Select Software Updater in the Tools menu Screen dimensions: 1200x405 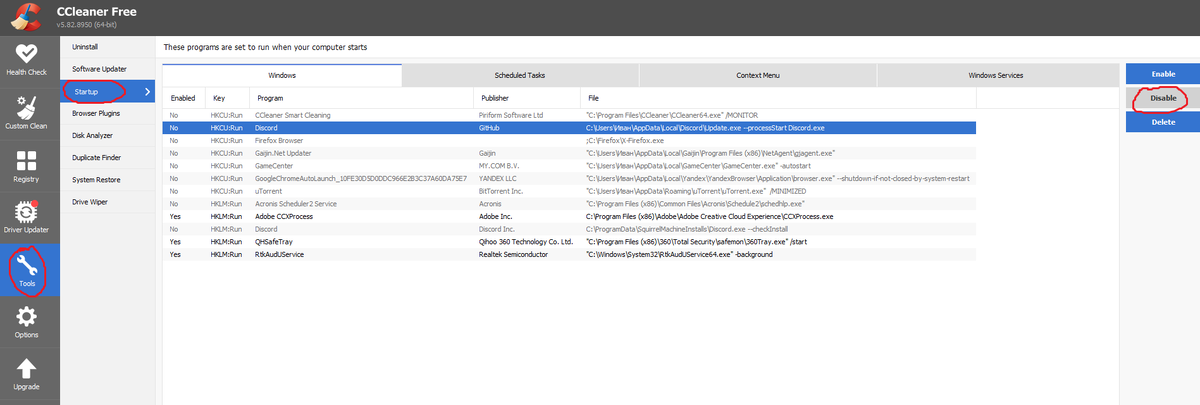click(107, 69)
